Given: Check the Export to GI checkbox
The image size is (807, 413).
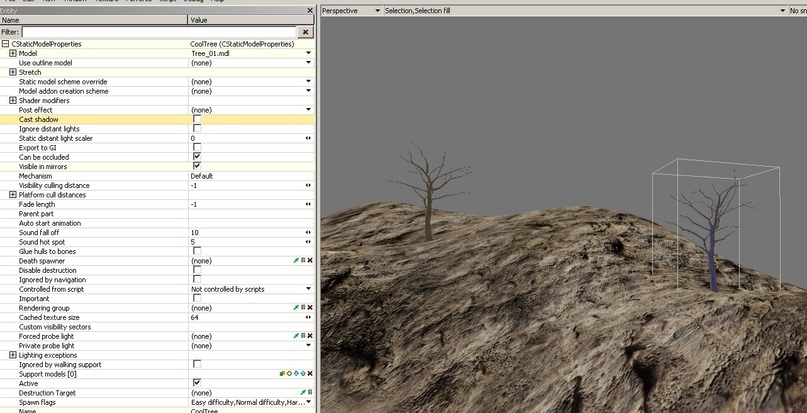Looking at the screenshot, I should click(x=197, y=148).
